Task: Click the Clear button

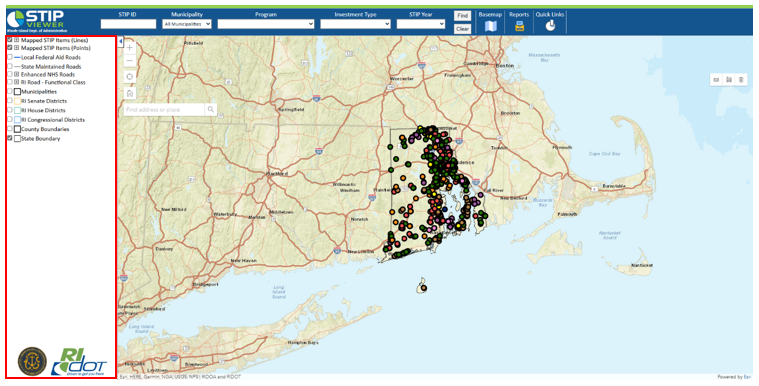Action: 462,29
